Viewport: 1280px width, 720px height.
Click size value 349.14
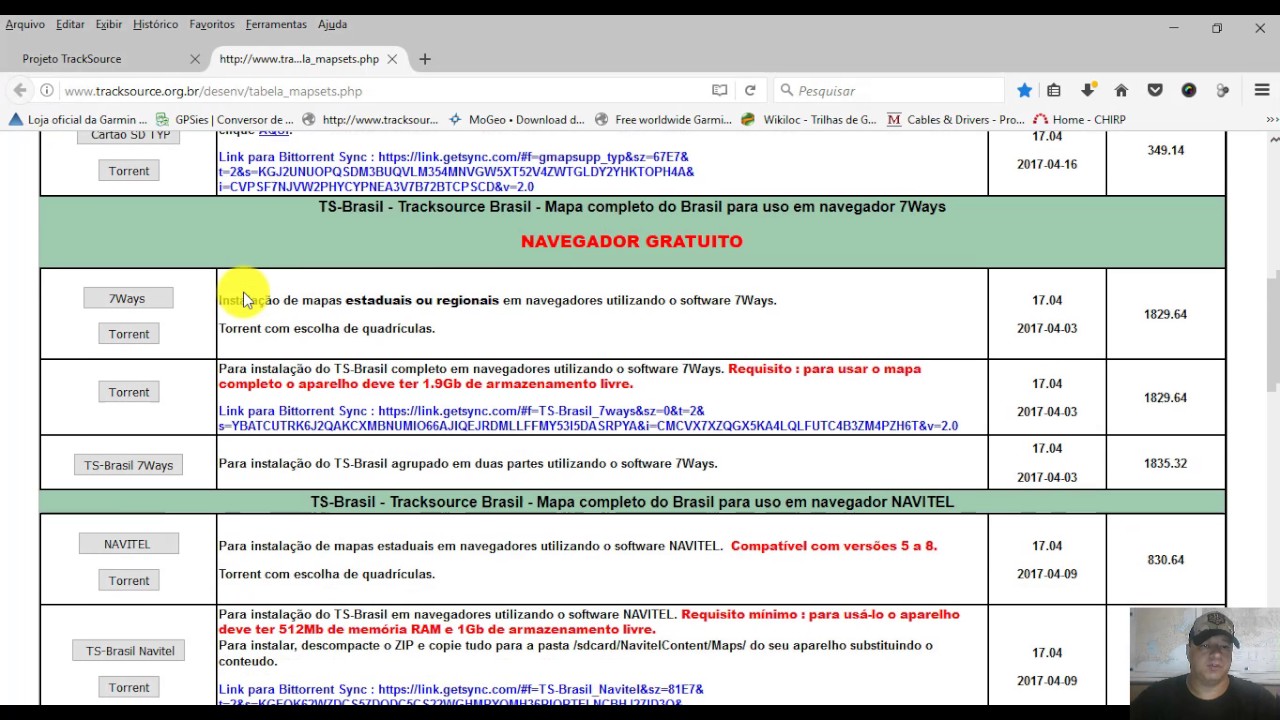(1165, 150)
